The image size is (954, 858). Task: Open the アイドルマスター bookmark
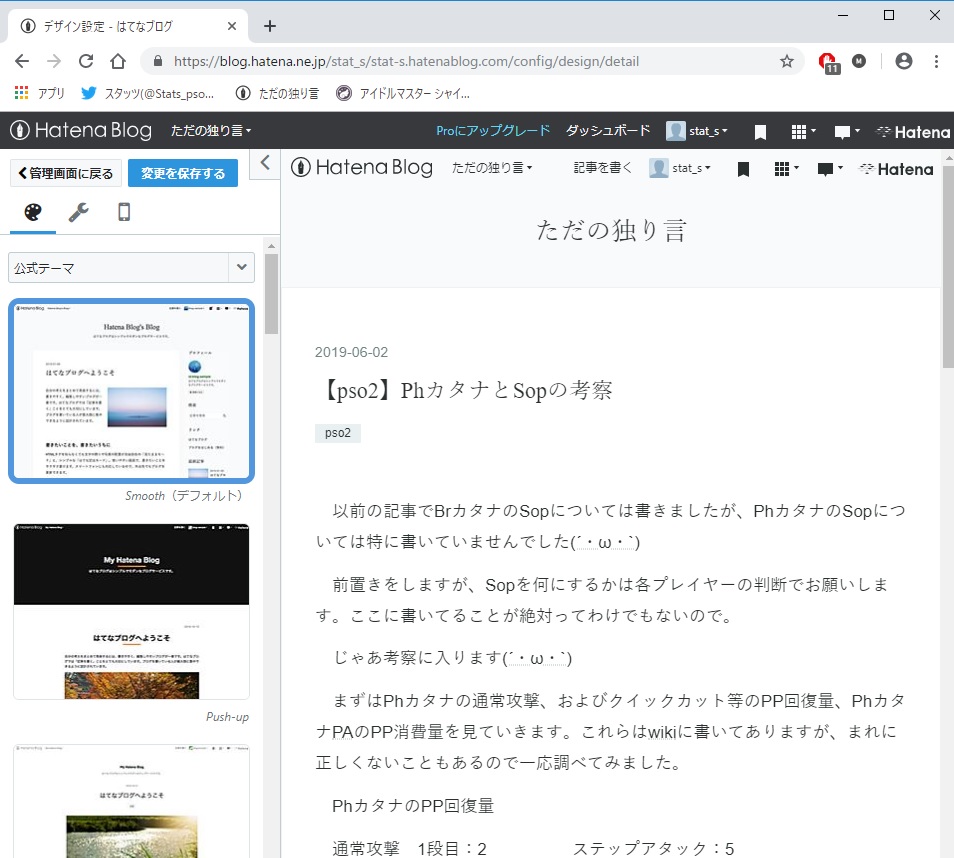pos(403,93)
